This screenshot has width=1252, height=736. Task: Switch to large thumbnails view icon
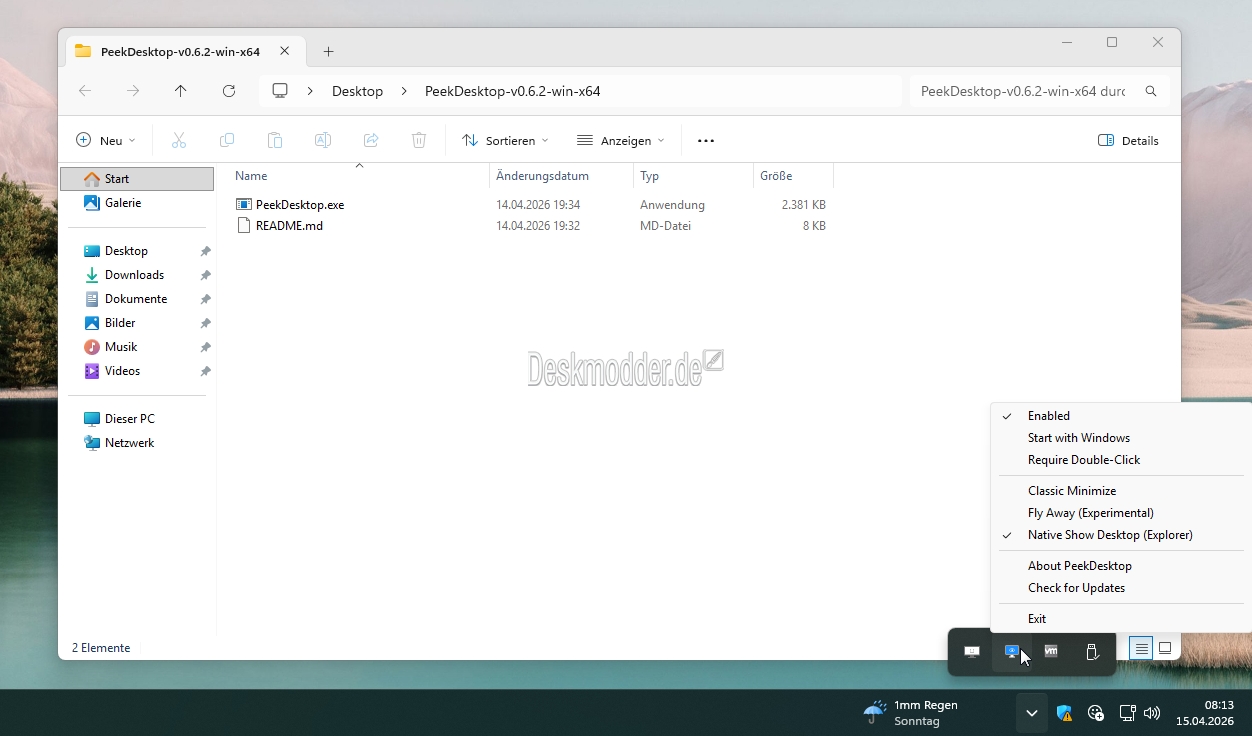click(1165, 649)
